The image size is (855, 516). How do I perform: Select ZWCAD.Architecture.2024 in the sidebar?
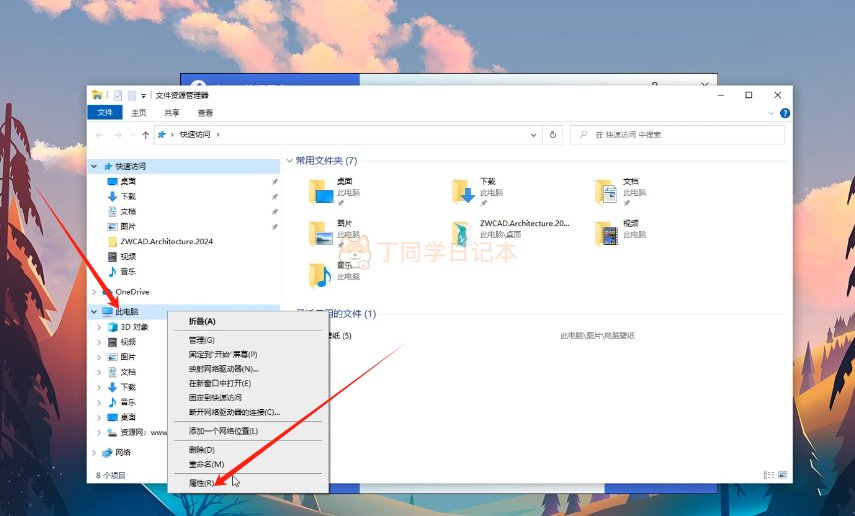click(x=166, y=241)
